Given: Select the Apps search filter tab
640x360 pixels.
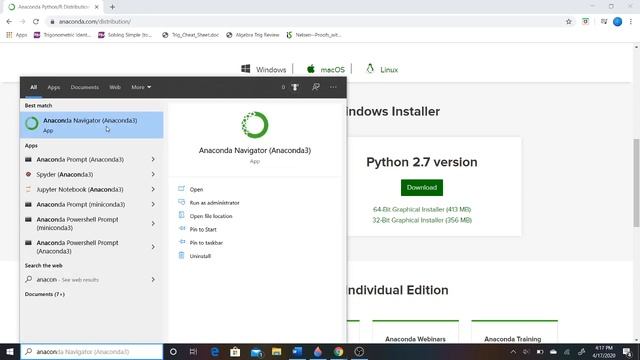Looking at the screenshot, I should tap(53, 87).
